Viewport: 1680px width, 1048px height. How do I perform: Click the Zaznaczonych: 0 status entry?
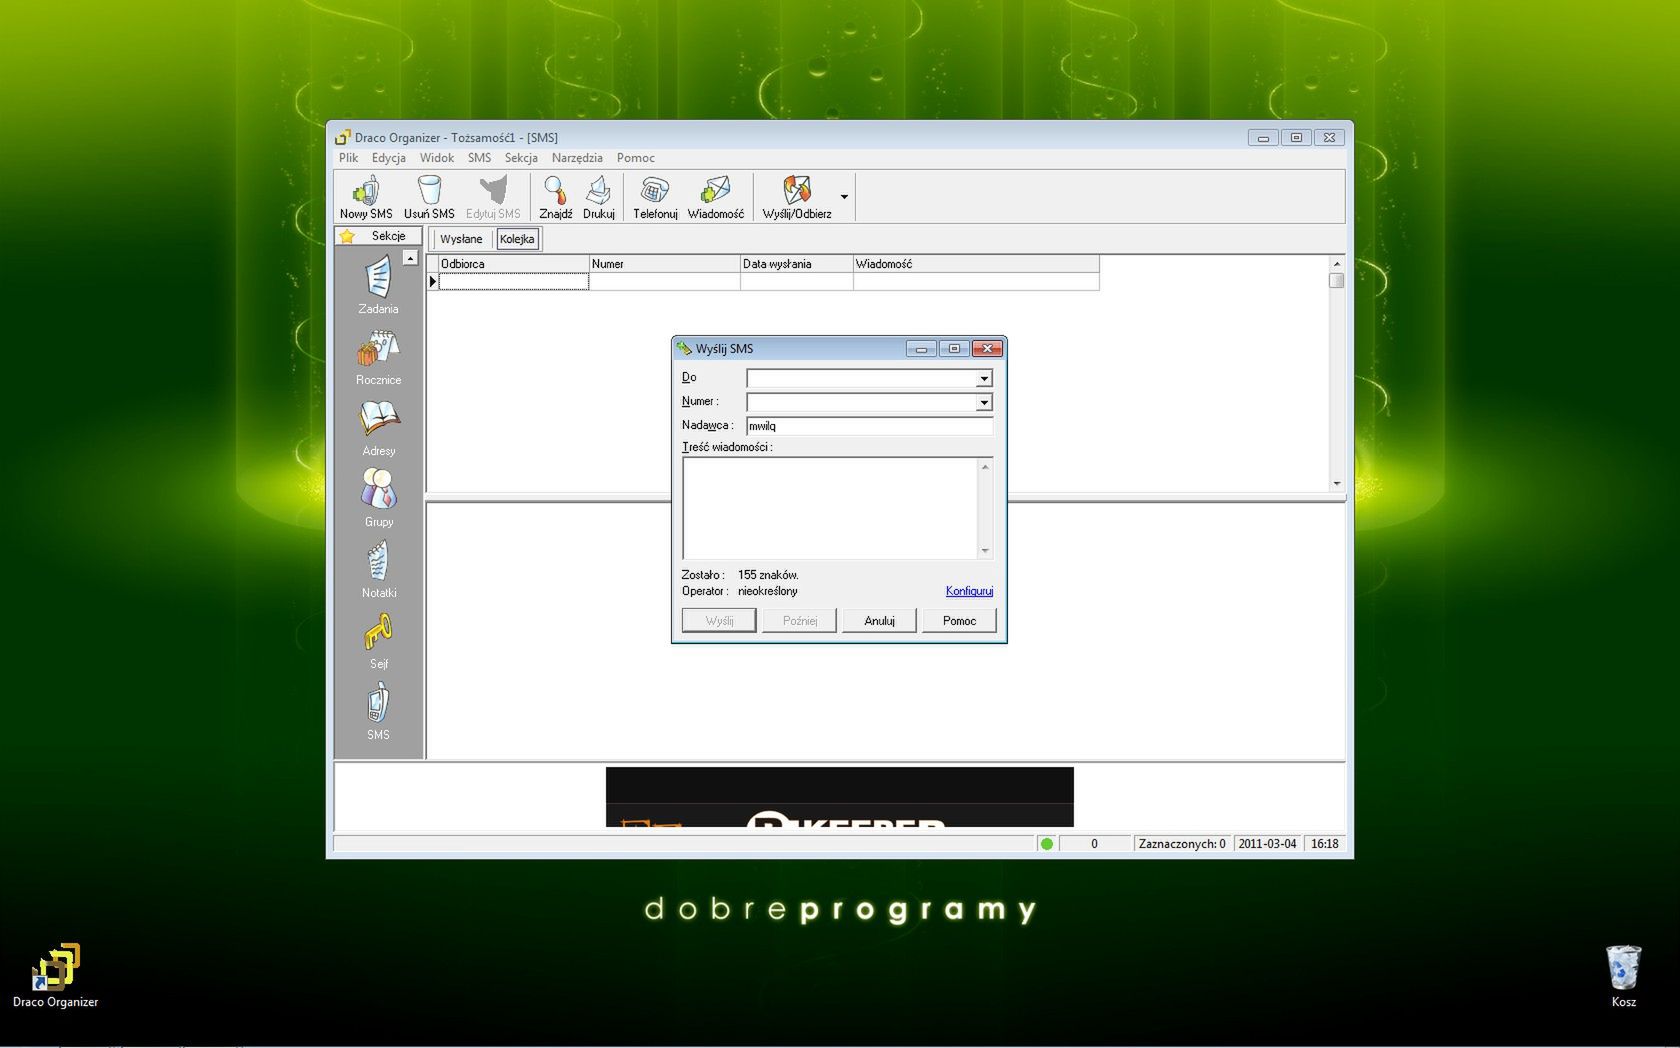point(1182,844)
